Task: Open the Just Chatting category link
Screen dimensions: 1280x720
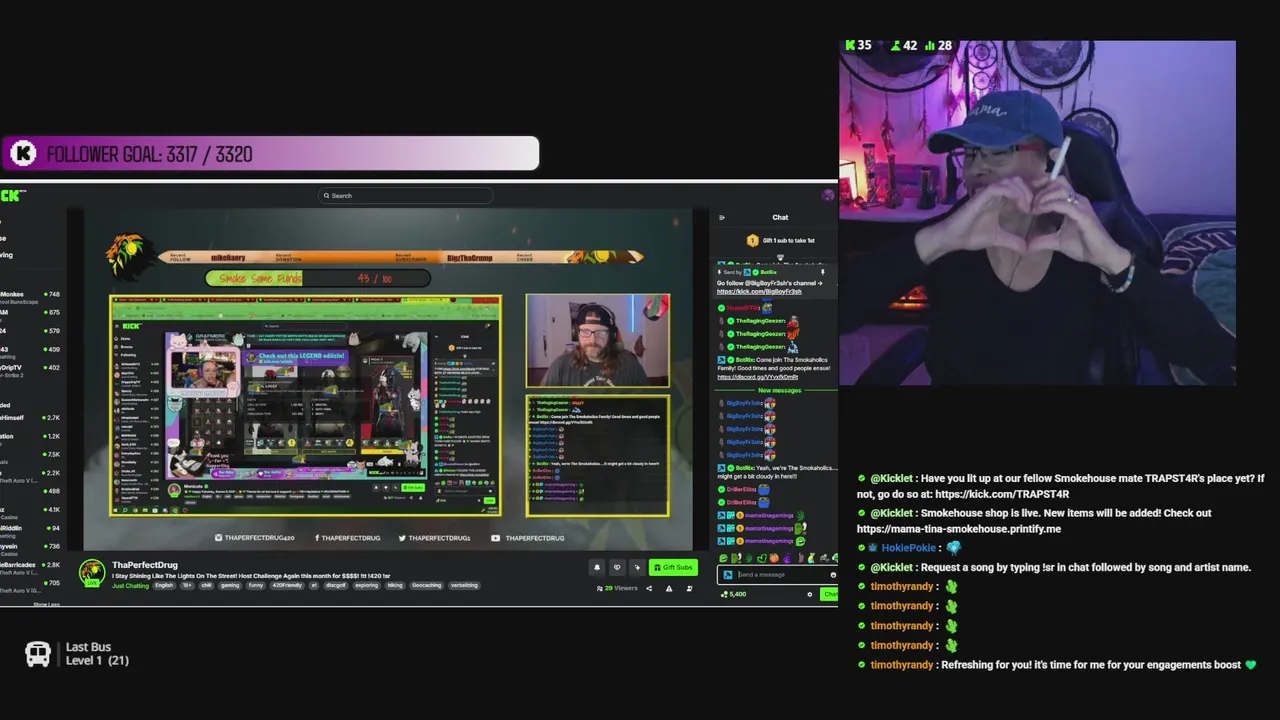Action: tap(130, 585)
